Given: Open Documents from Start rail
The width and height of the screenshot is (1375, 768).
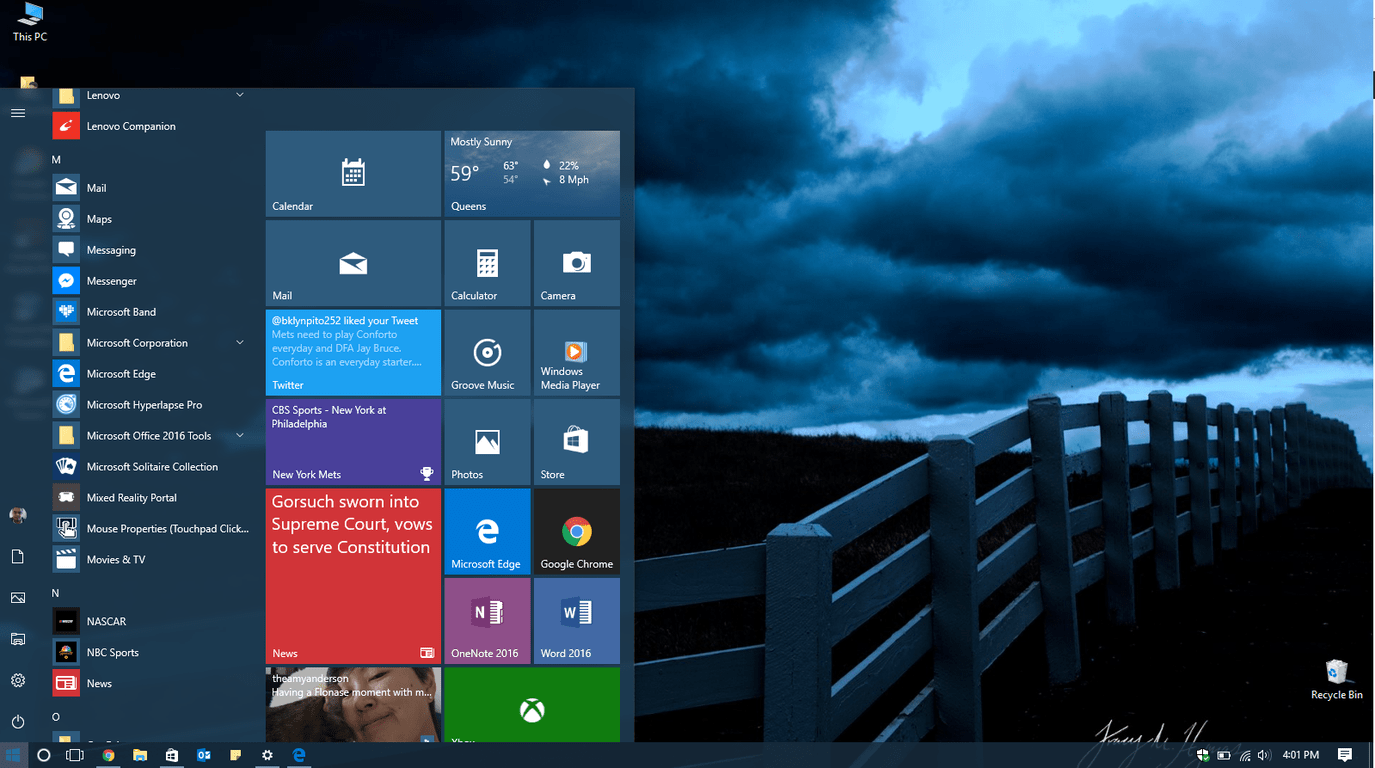Looking at the screenshot, I should pyautogui.click(x=18, y=557).
